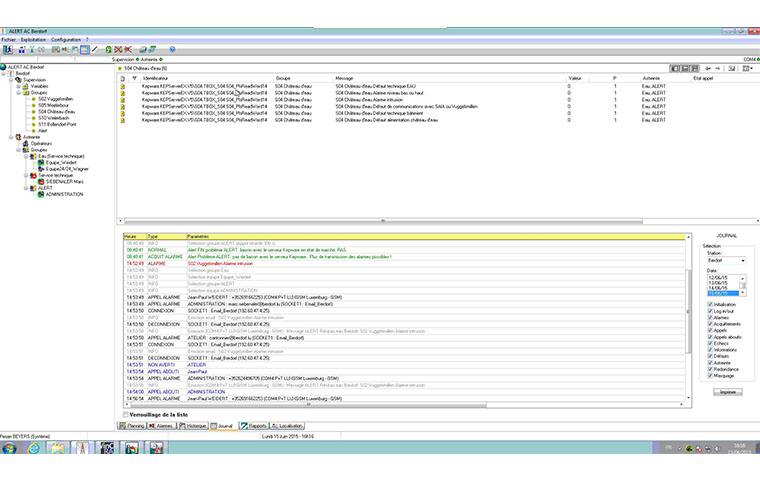The height and width of the screenshot is (480, 760).
Task: Click alarm icon of 'Défaut technique EAU' row
Action: point(123,86)
